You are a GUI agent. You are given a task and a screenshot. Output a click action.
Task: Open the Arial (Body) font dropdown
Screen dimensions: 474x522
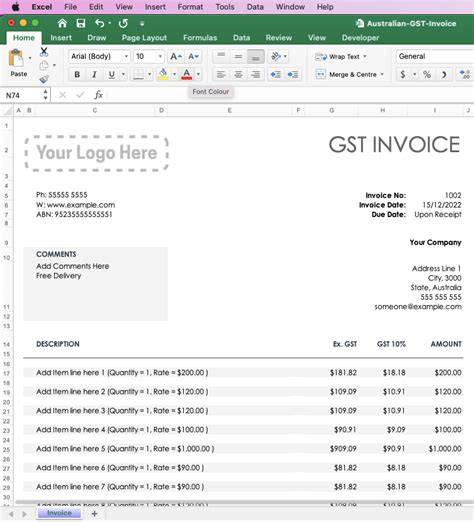point(99,56)
